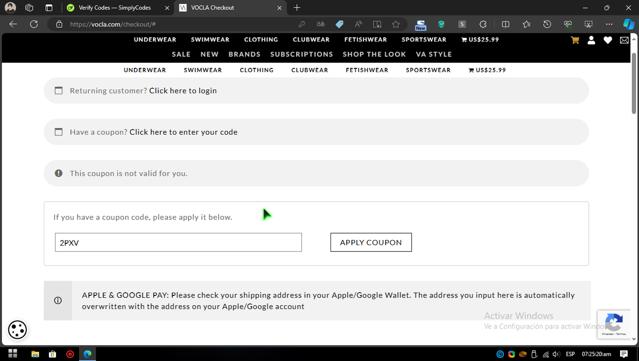Screen dimensions: 639x361
Task: Open the green shield extension icon
Action: coord(441,24)
